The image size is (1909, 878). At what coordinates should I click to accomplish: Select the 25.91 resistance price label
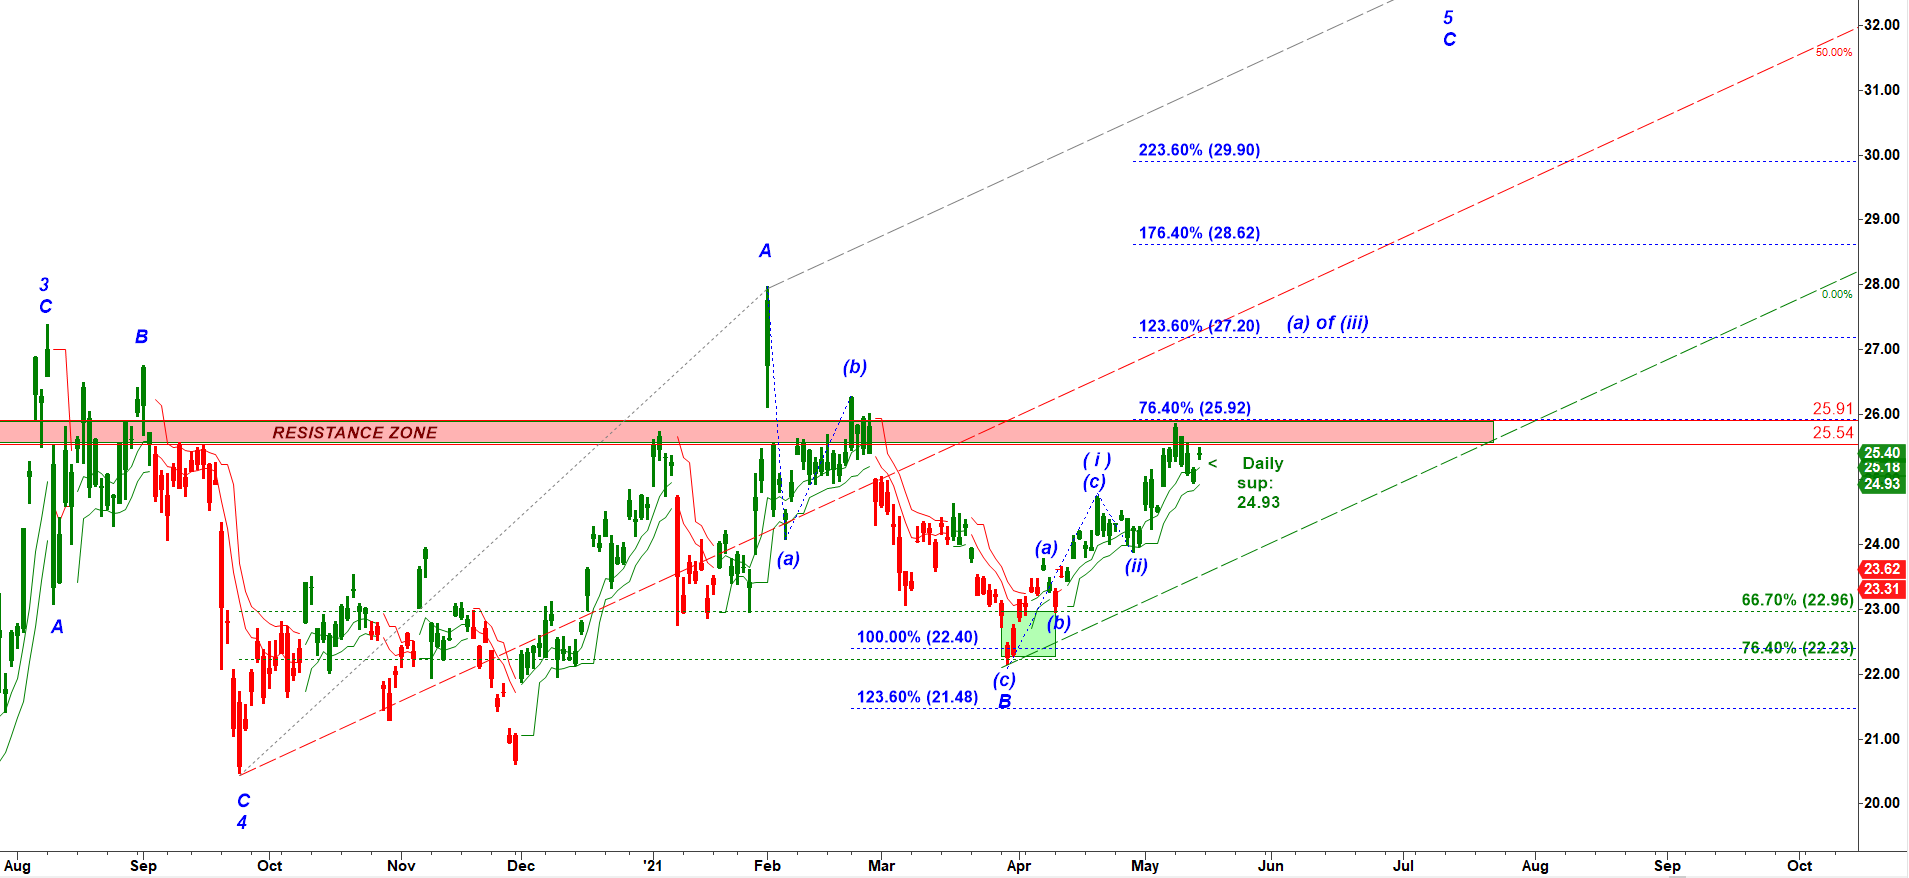[x=1833, y=409]
